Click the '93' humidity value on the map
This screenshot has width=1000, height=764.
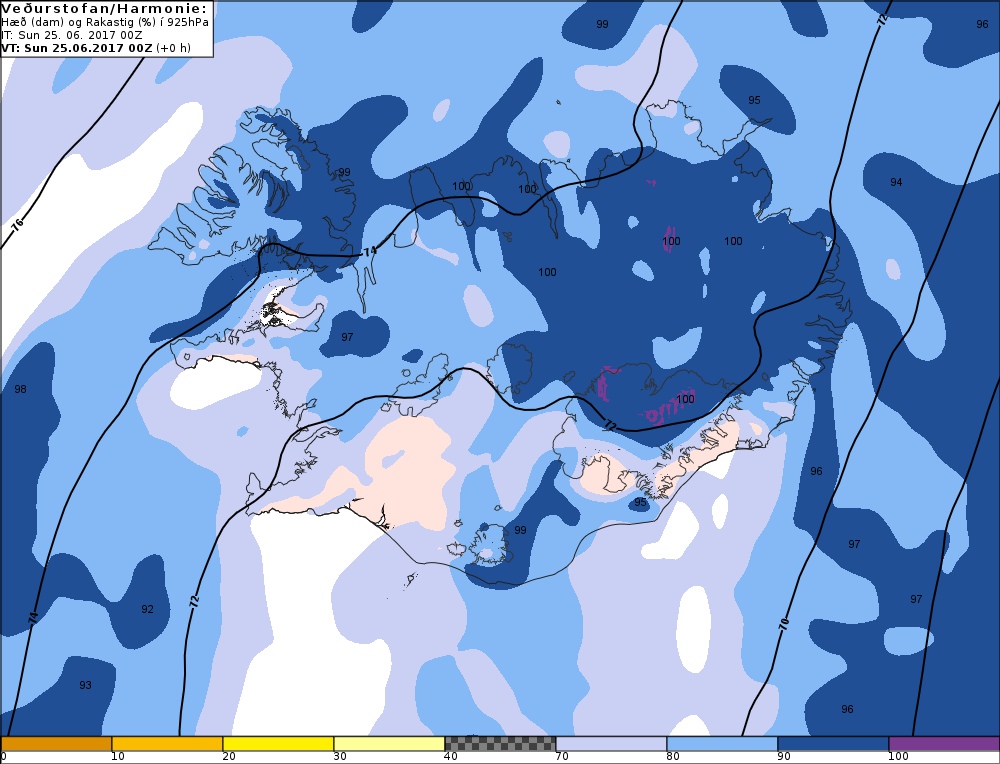pyautogui.click(x=85, y=685)
